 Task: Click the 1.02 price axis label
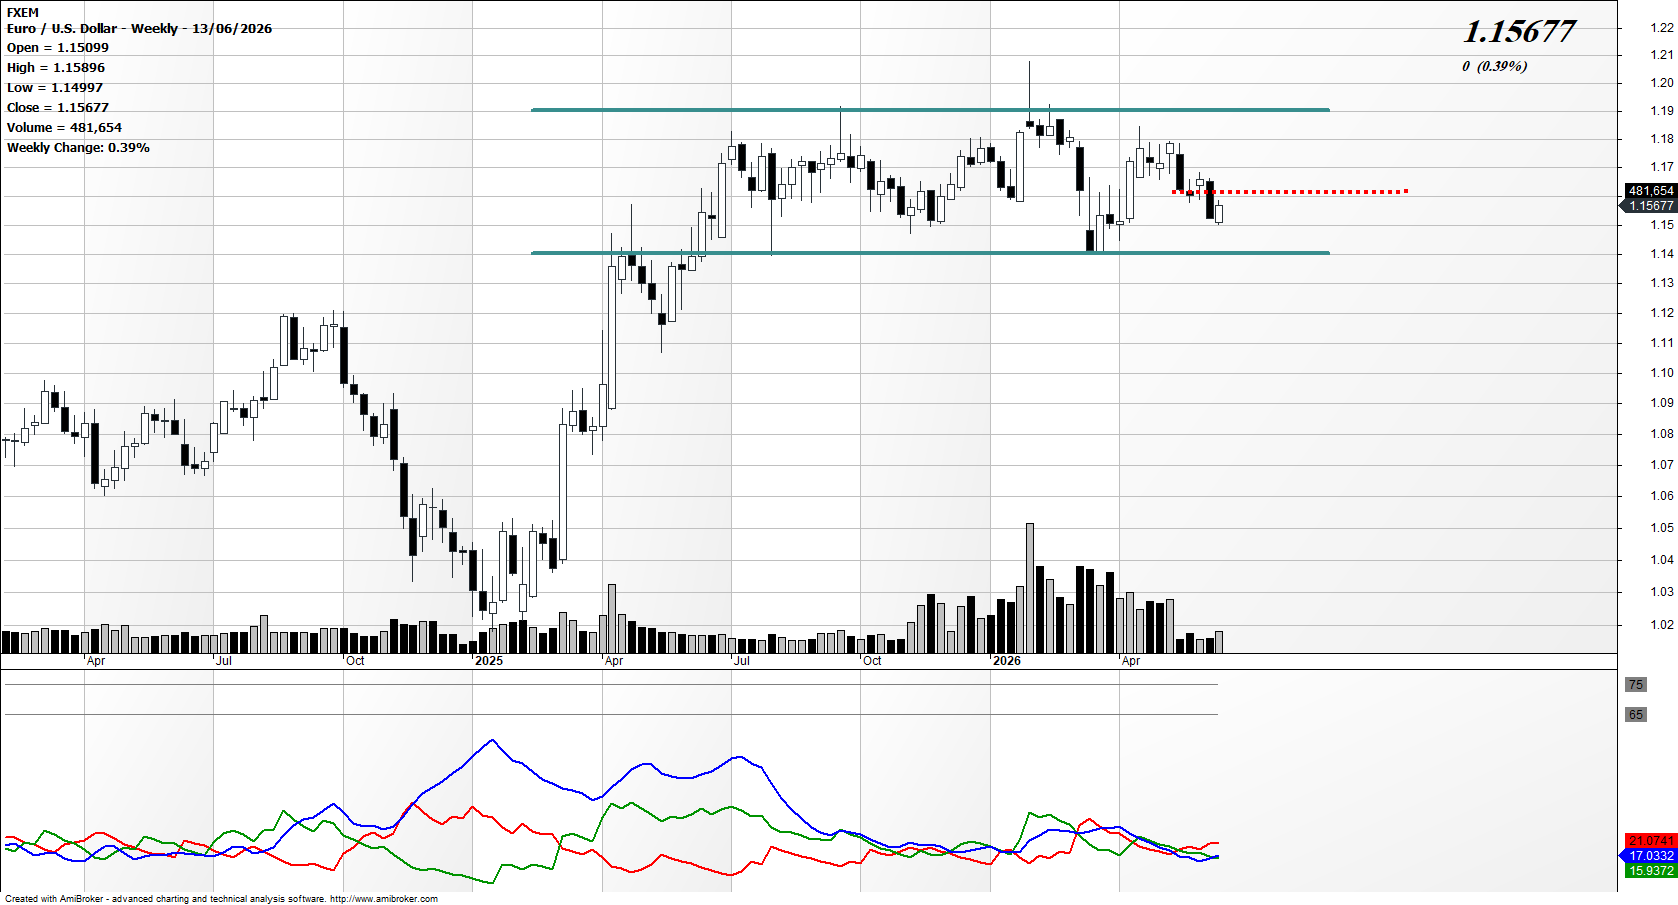coord(1661,625)
